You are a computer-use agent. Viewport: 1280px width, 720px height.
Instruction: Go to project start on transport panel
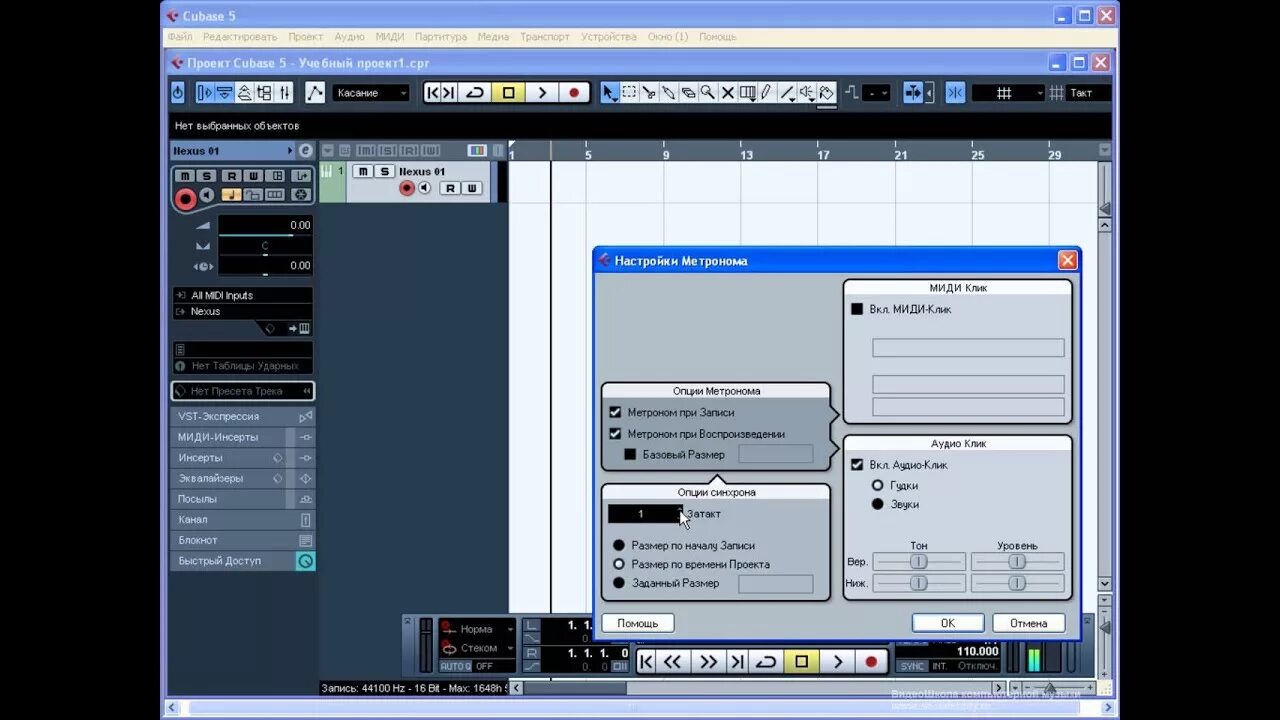click(646, 661)
